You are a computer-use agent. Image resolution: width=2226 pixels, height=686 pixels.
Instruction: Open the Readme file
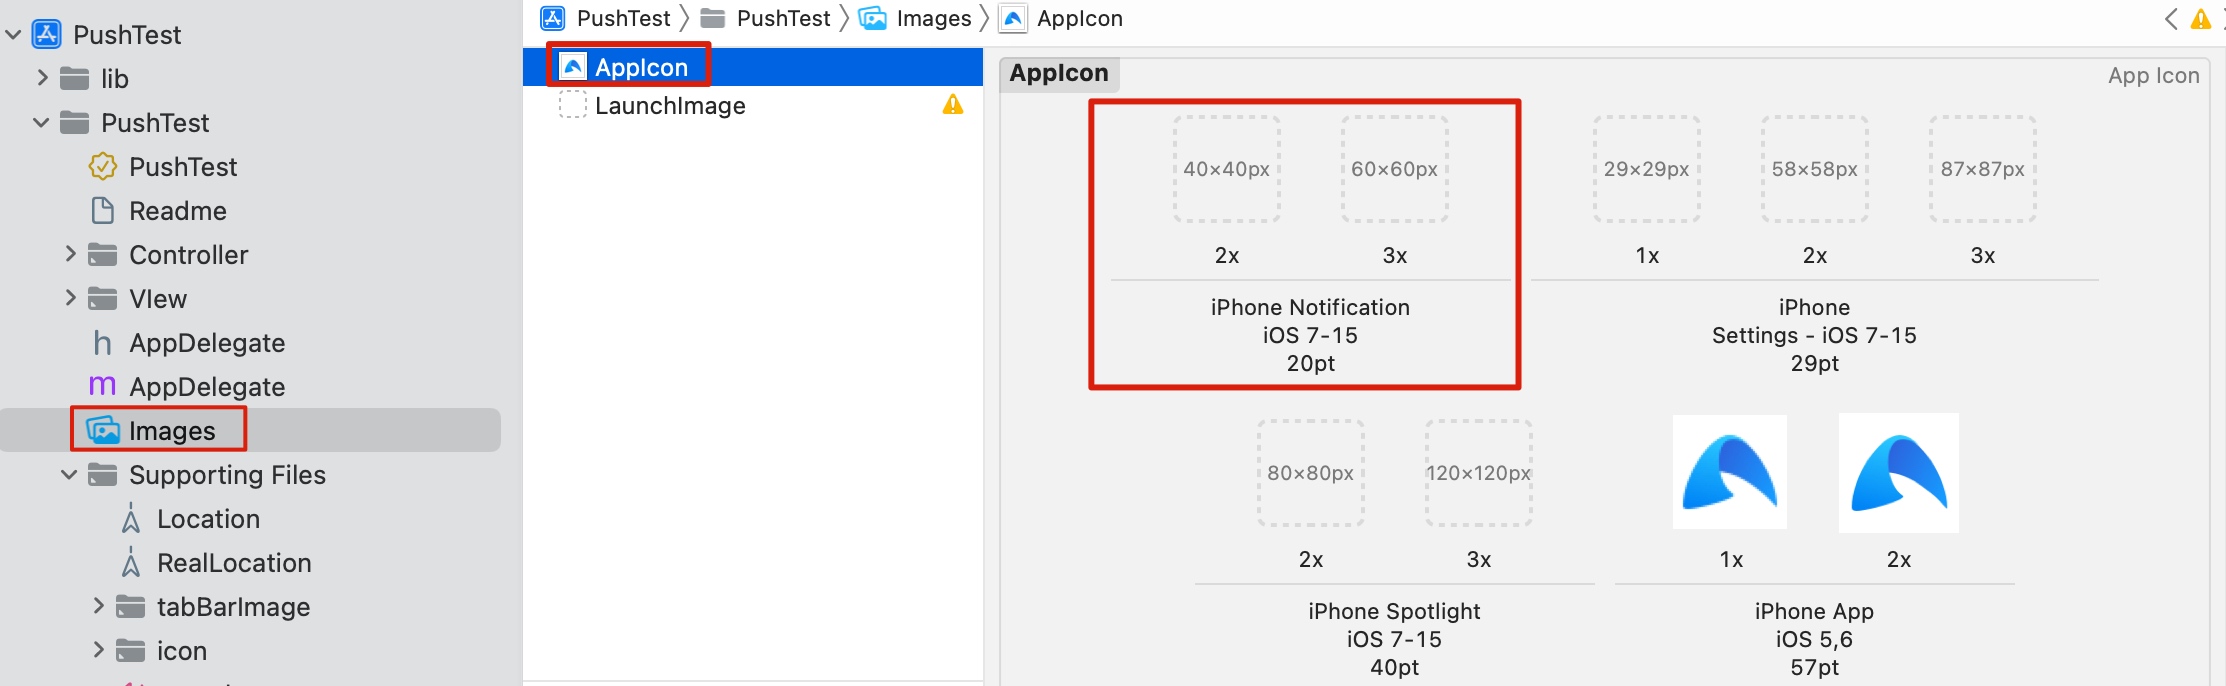(177, 211)
